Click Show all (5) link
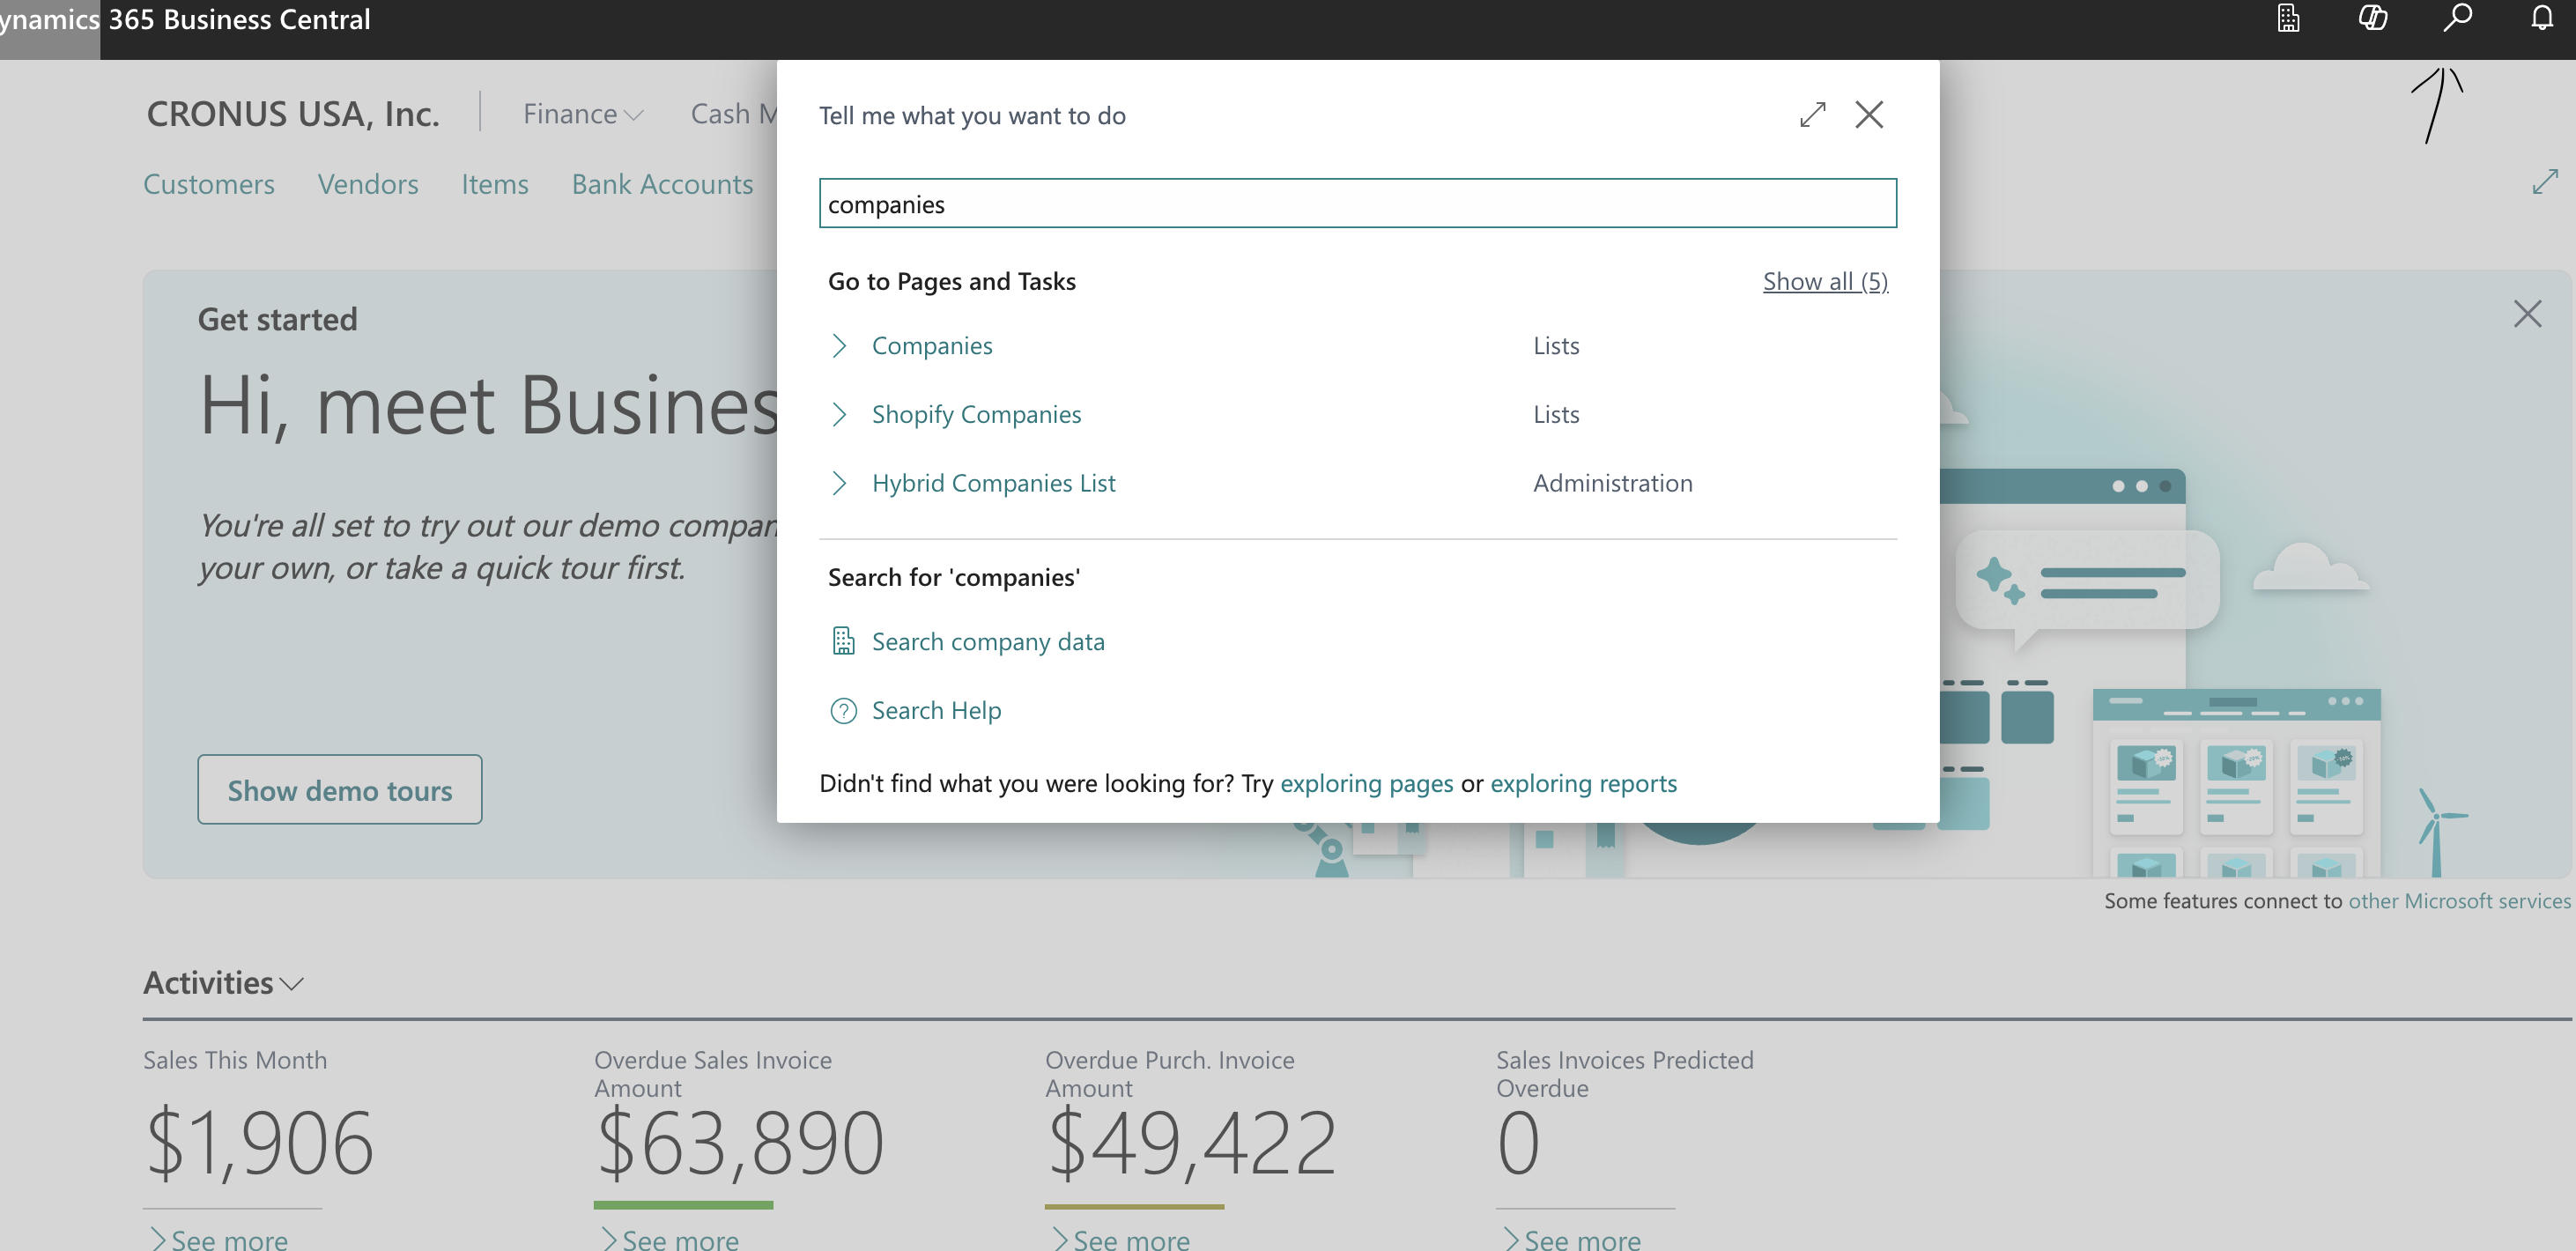 point(1824,281)
